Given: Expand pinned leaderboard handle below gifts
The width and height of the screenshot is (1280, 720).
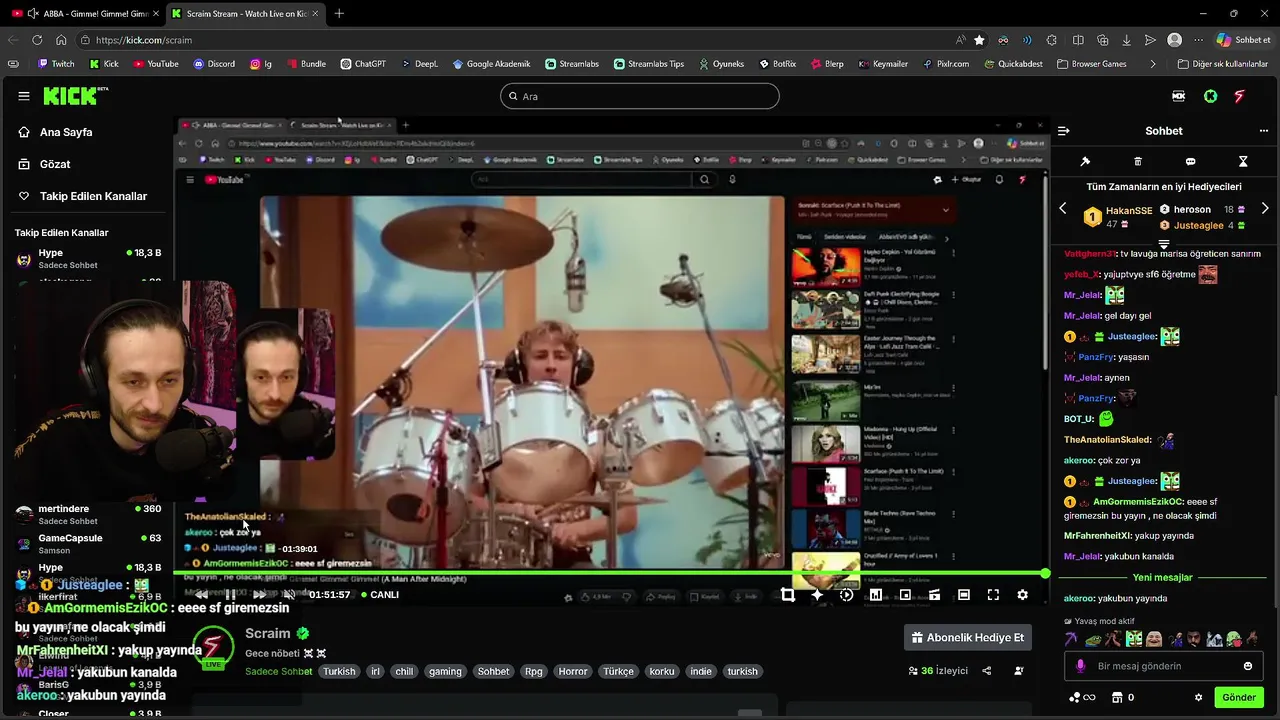Looking at the screenshot, I should [x=1164, y=244].
